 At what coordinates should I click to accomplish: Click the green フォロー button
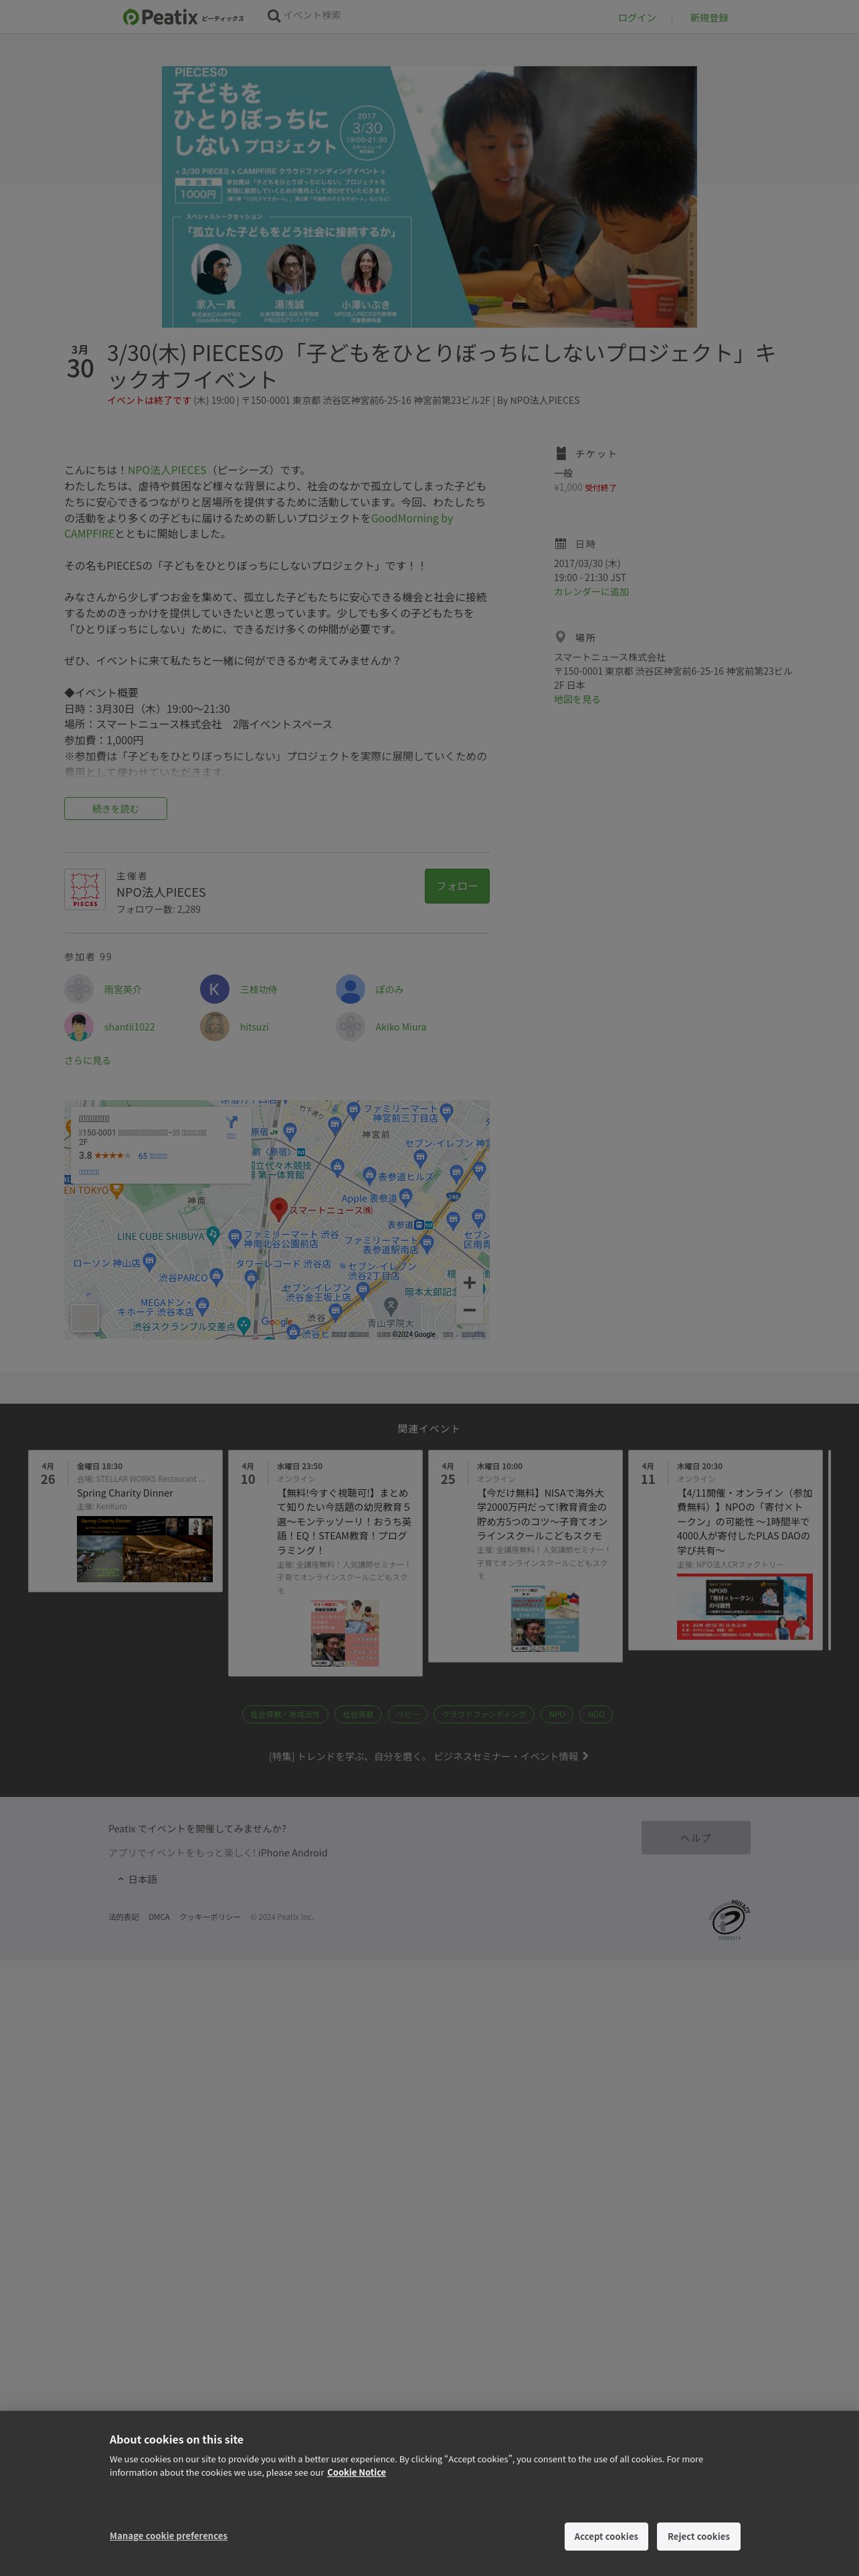(457, 886)
